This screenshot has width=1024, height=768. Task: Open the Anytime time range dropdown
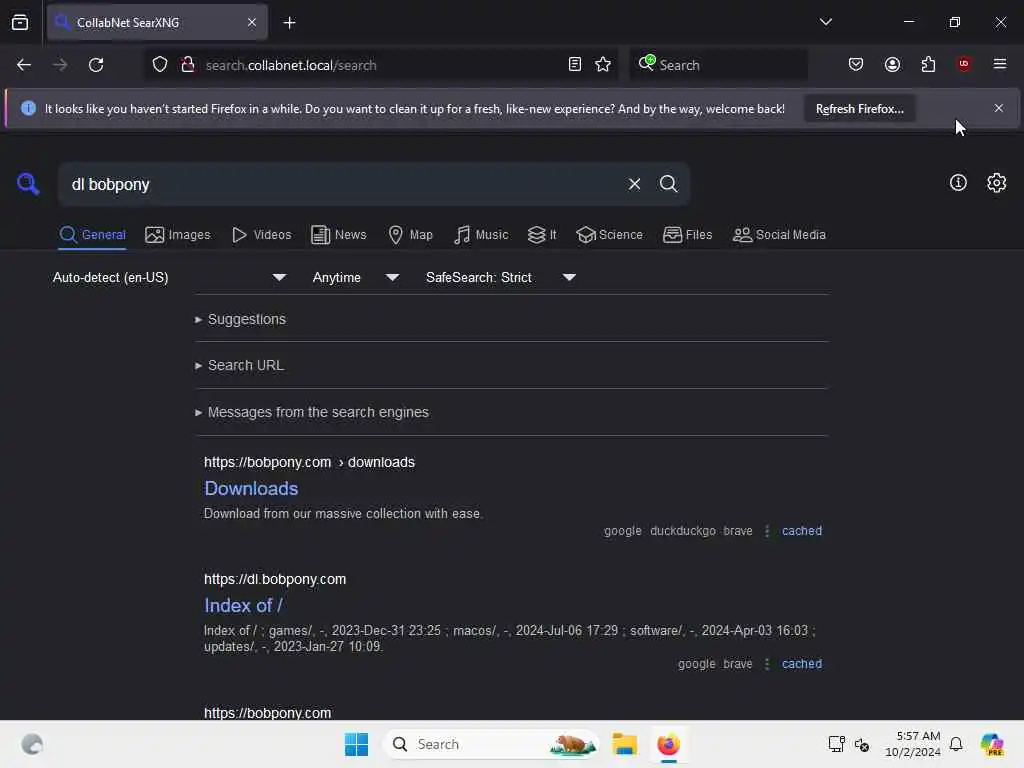click(355, 278)
